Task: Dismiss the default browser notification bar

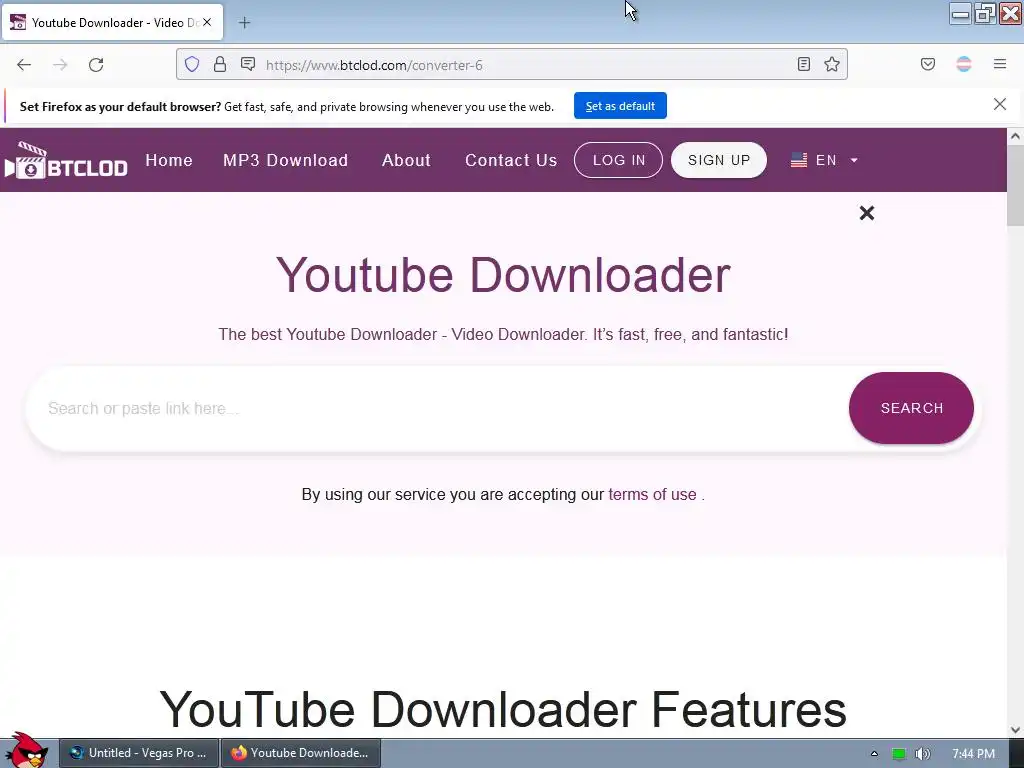Action: [x=1000, y=104]
